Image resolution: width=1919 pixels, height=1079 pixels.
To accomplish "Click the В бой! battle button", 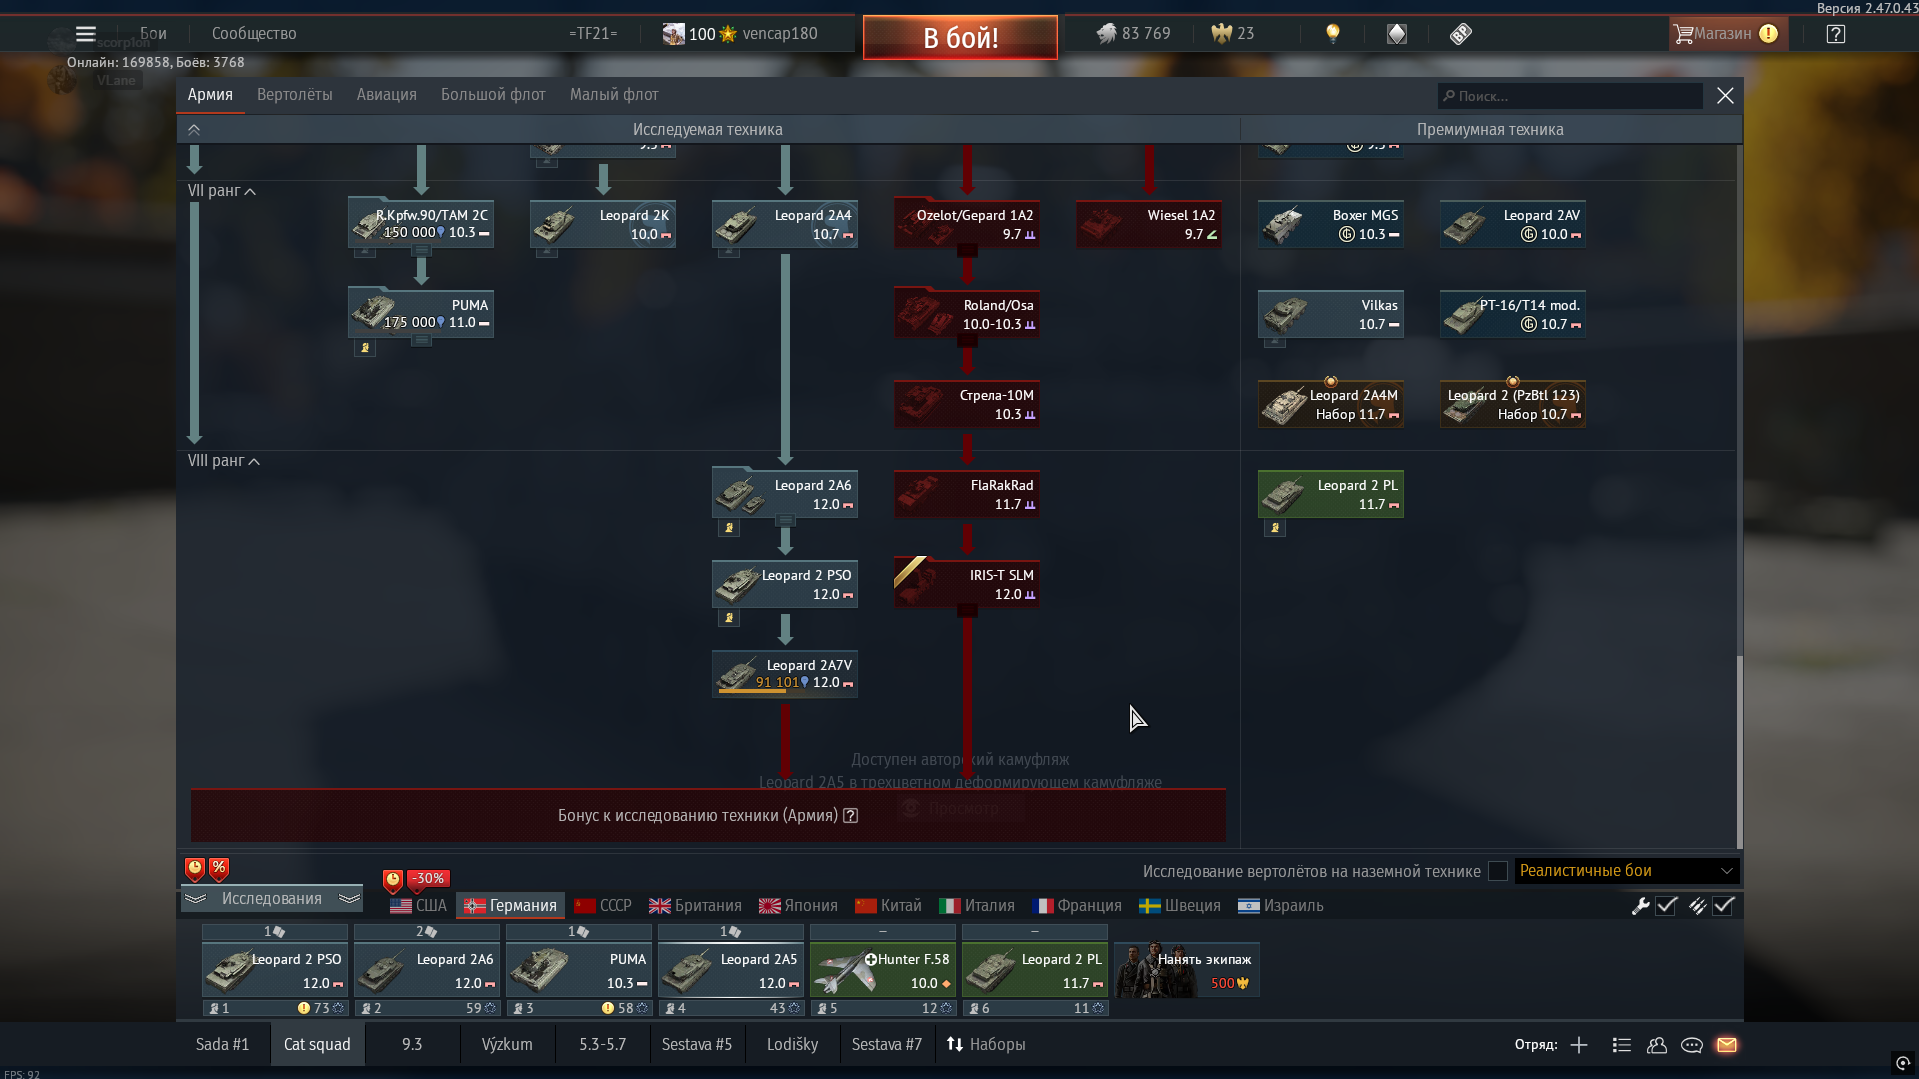I will 960,38.
